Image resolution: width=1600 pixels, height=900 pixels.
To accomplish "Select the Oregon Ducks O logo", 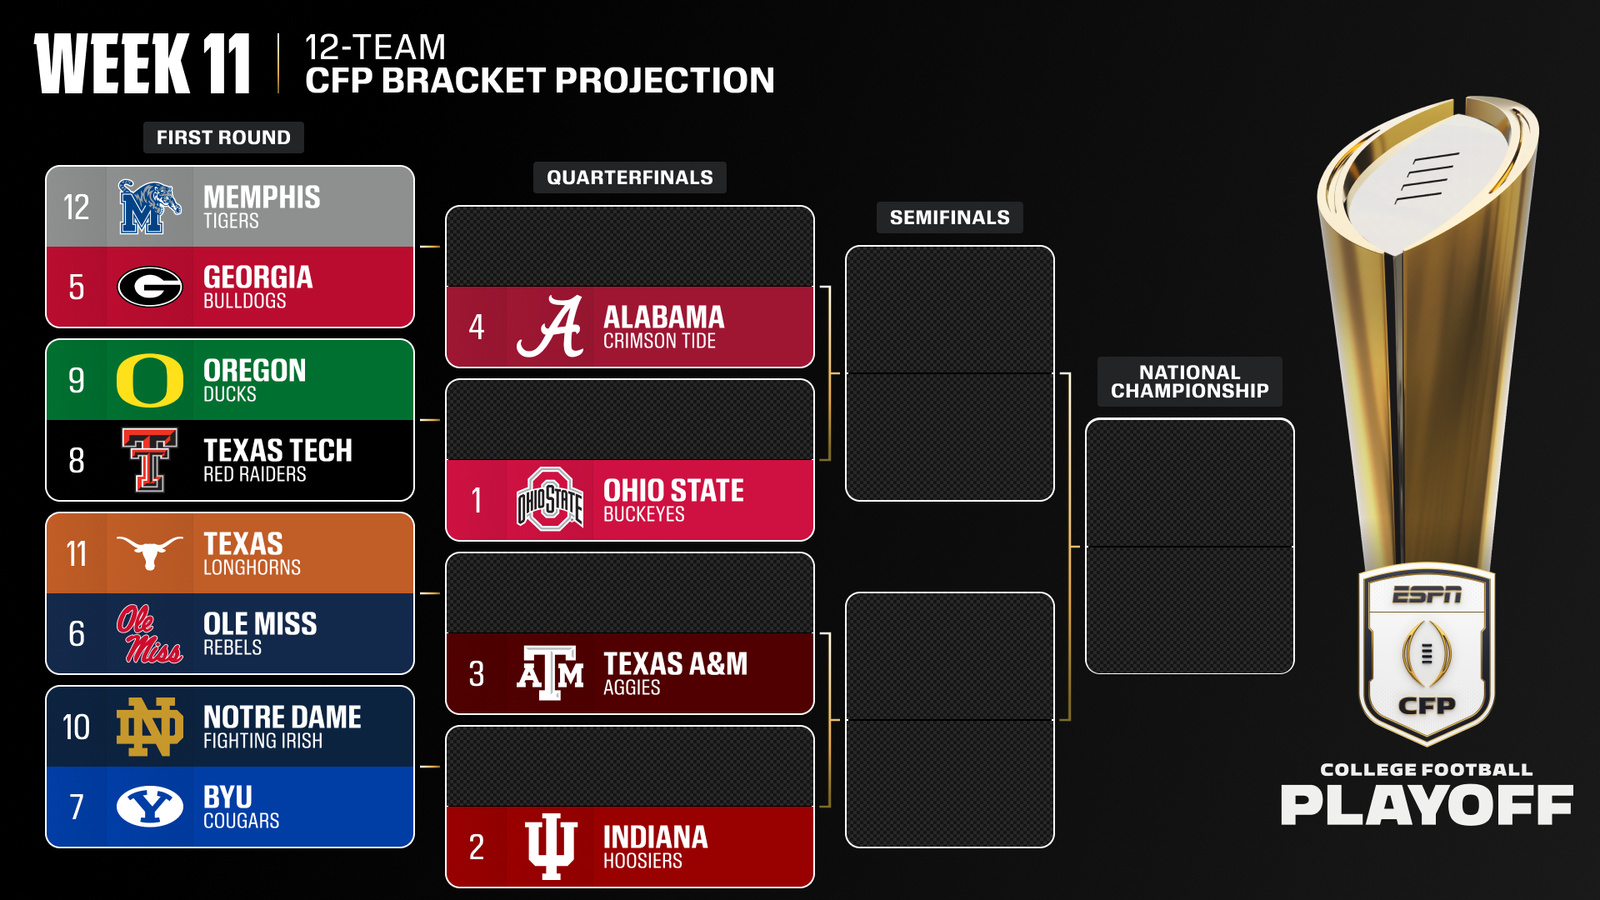I will (150, 380).
